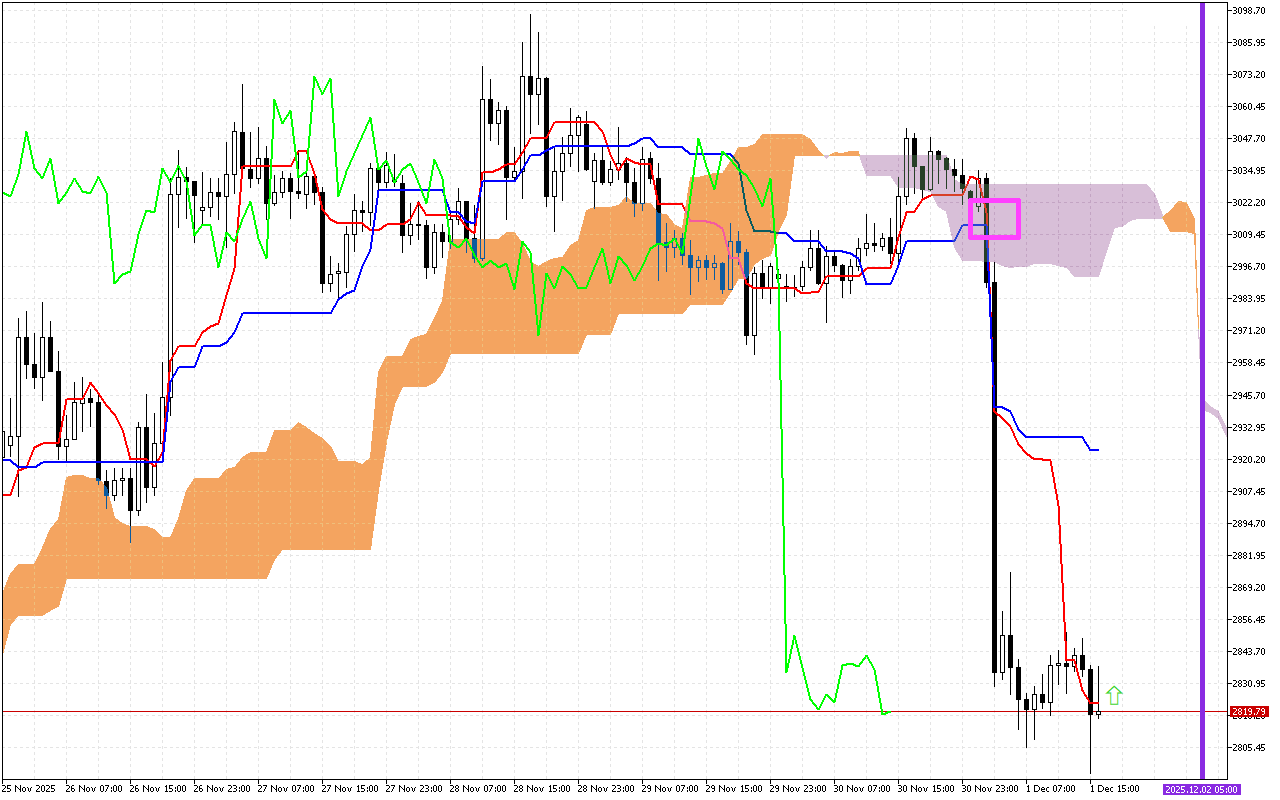The height and width of the screenshot is (800, 1280).
Task: Select the purple vertical line marker
Action: coord(1203,400)
